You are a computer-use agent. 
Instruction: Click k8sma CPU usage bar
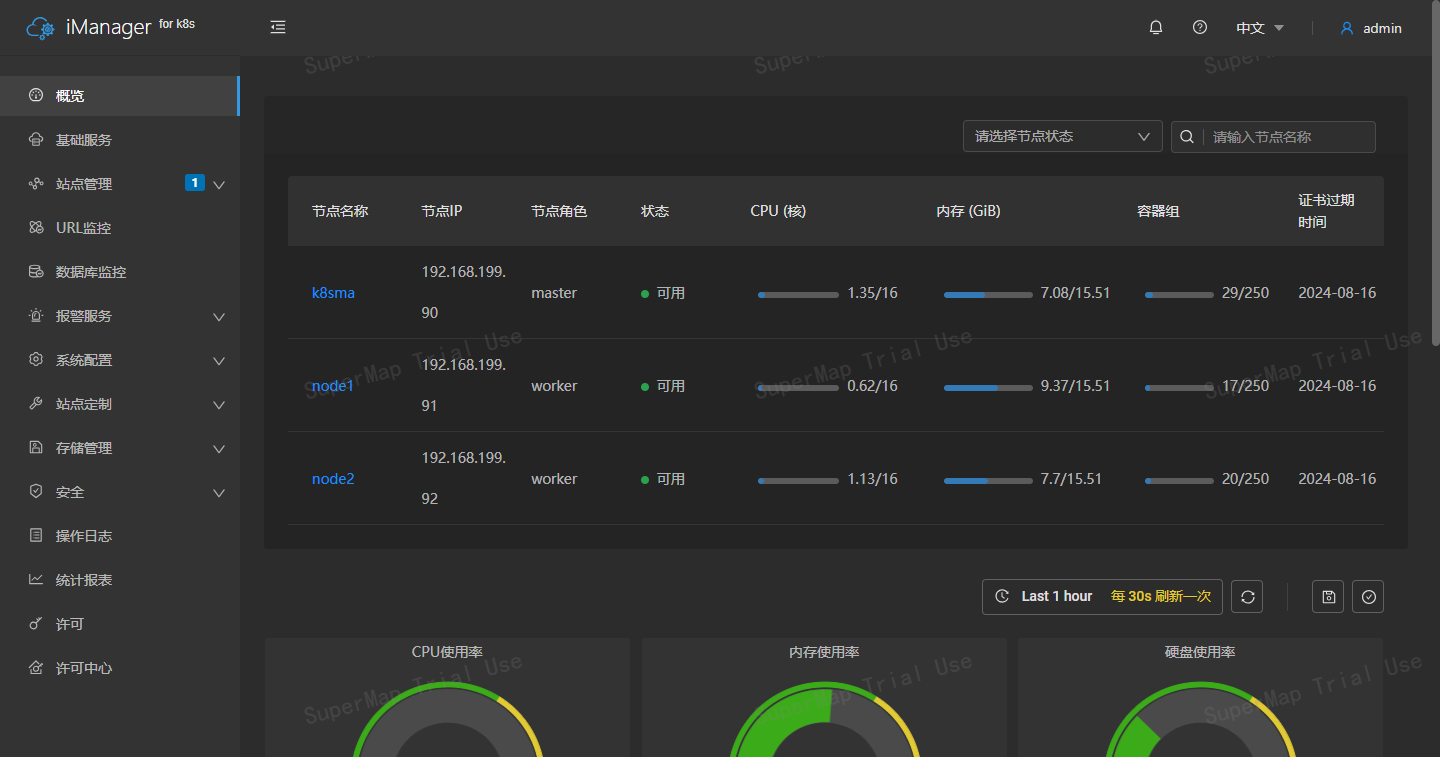pyautogui.click(x=798, y=295)
